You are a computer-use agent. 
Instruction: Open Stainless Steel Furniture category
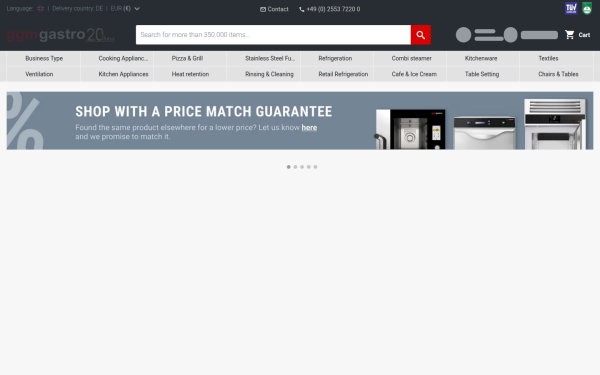pos(270,58)
